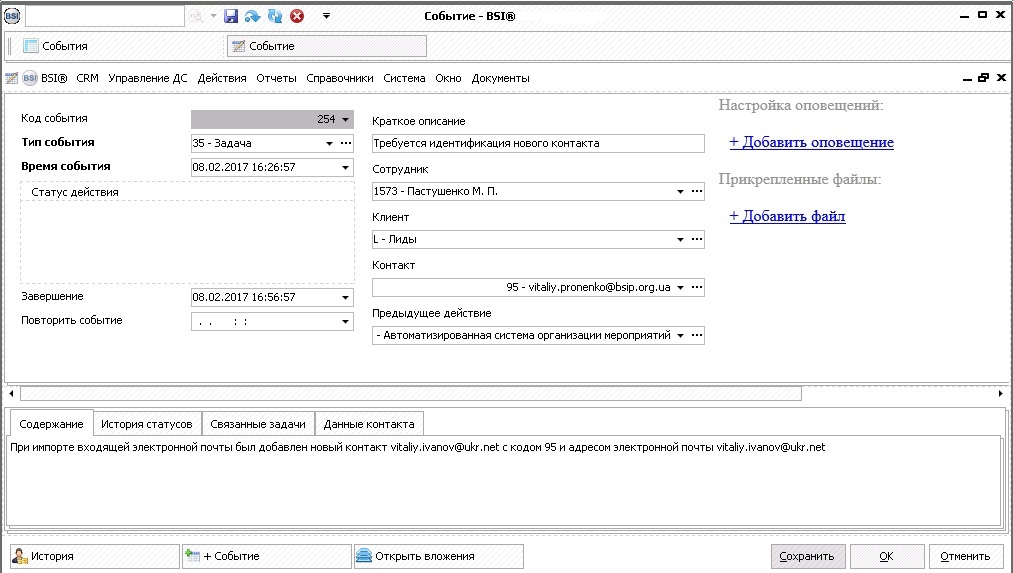Click the refresh arrows icon in toolbar
Screen dimensions: 1013x573
tap(274, 16)
